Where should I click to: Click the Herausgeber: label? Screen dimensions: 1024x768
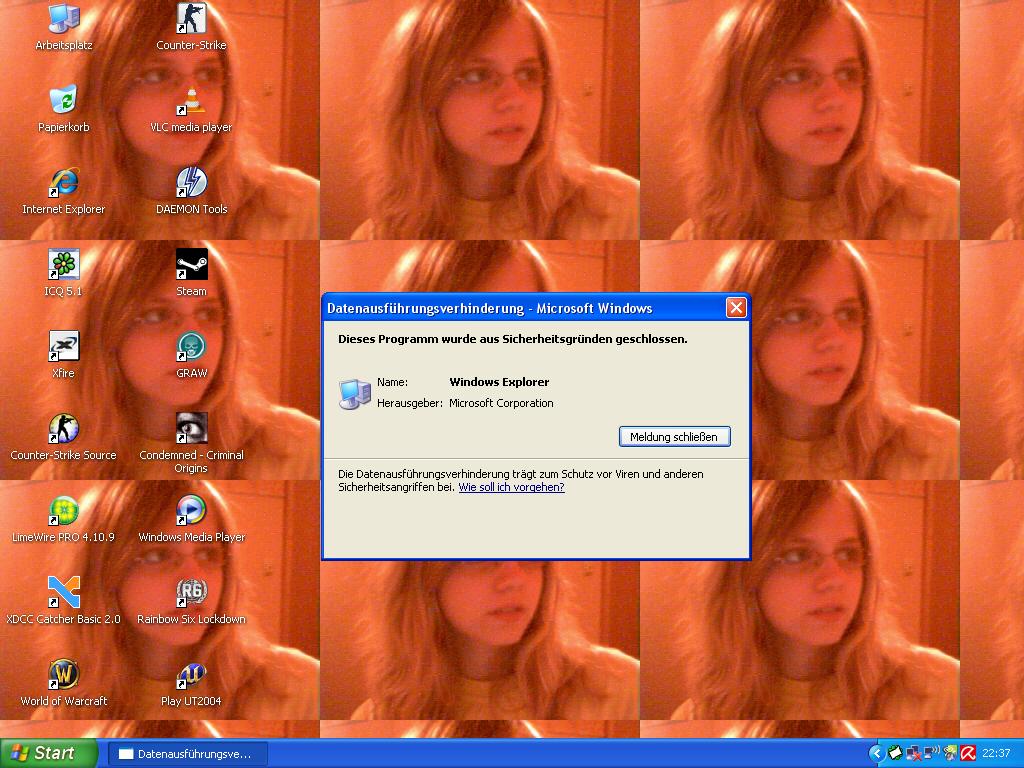pyautogui.click(x=409, y=403)
